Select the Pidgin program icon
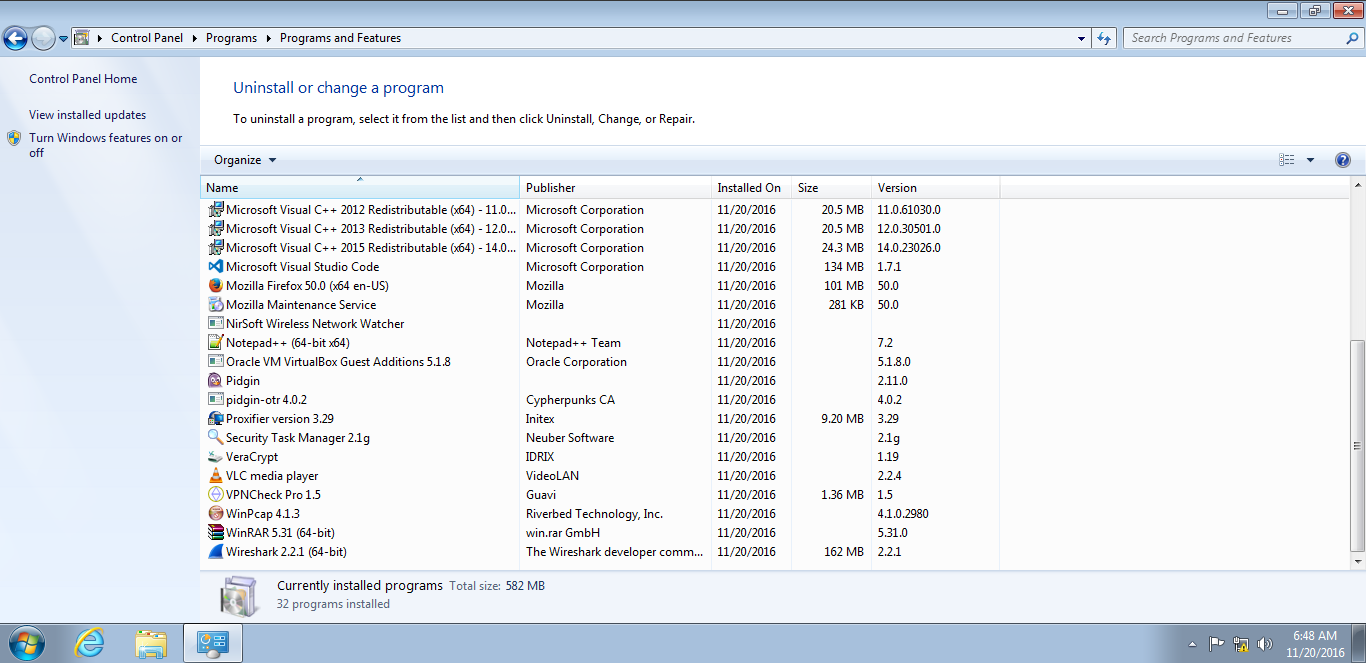Viewport: 1366px width, 663px height. (215, 381)
